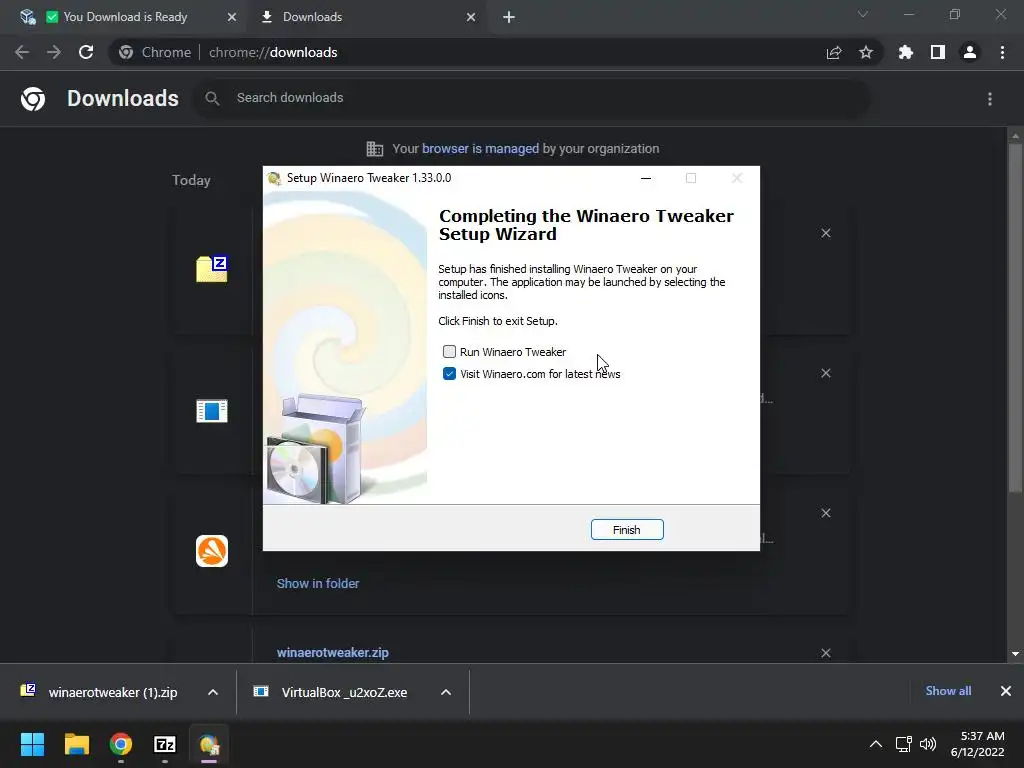Enable the Run Winaero Tweaker checkbox
The height and width of the screenshot is (768, 1024).
tap(449, 352)
